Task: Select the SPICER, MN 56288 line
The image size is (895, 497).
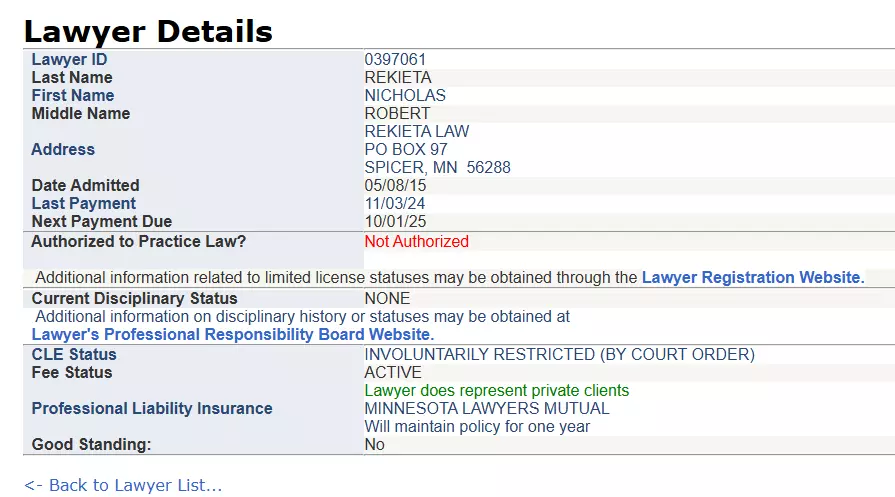Action: (x=437, y=168)
